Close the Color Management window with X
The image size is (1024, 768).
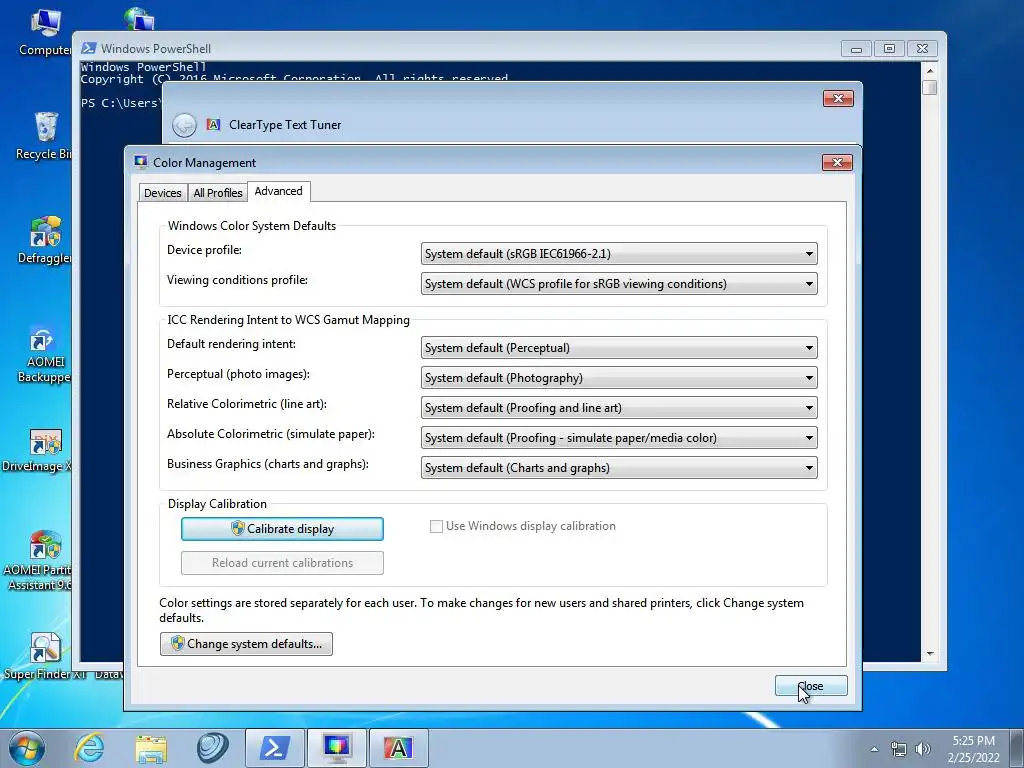click(837, 162)
